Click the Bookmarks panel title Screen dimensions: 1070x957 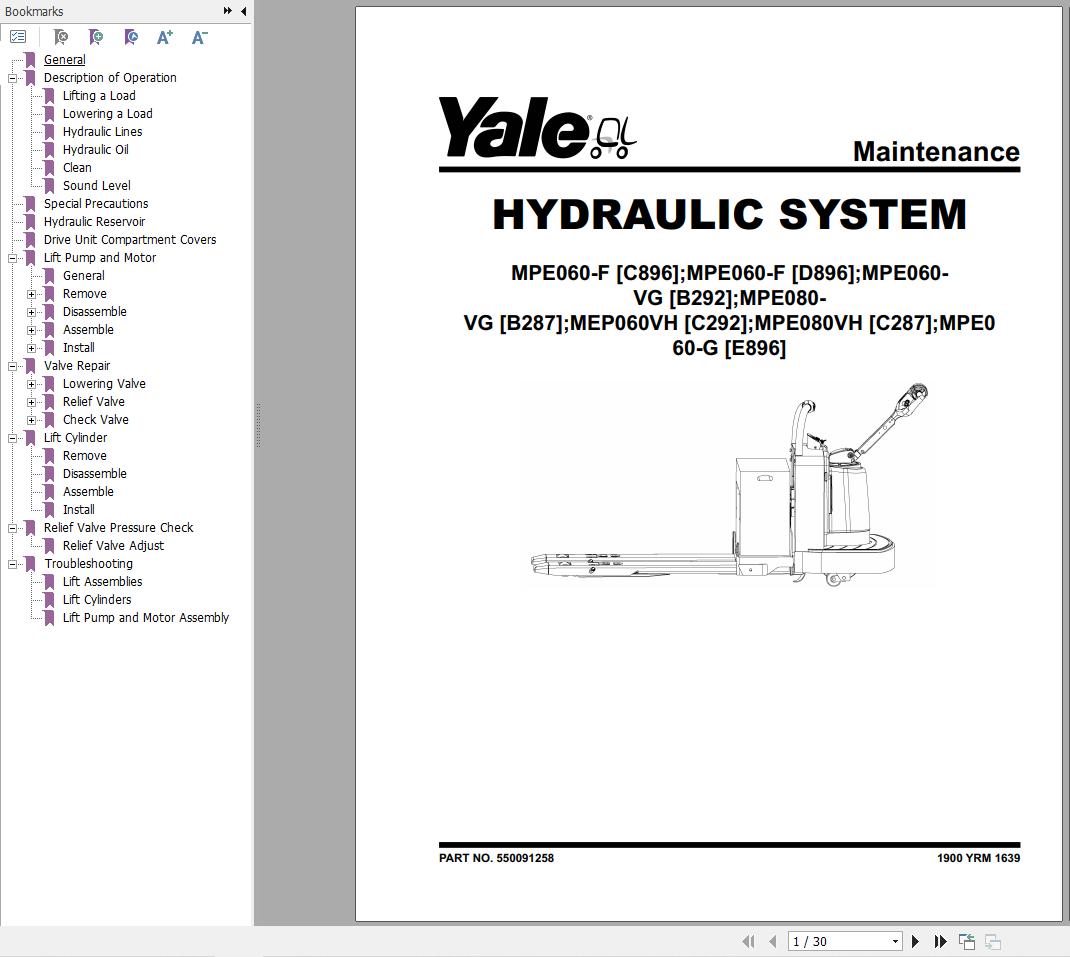pos(33,11)
